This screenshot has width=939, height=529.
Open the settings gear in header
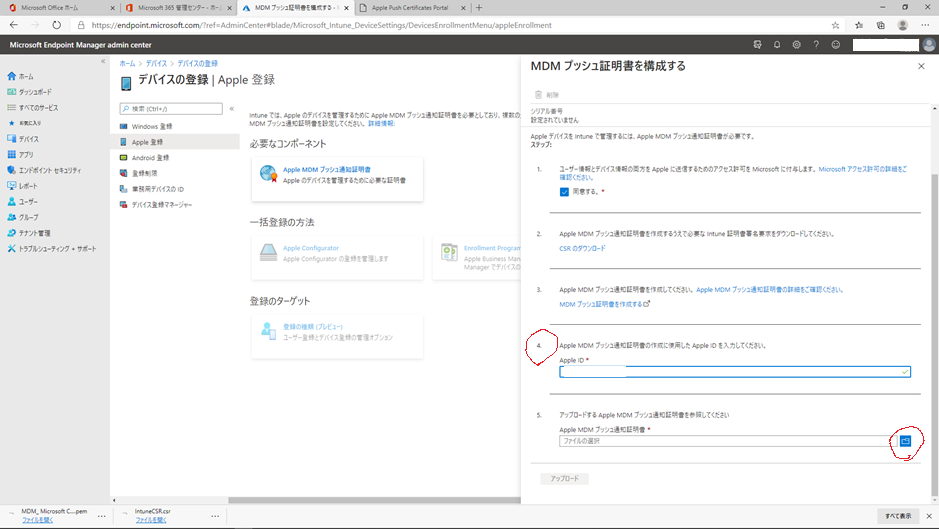[796, 44]
